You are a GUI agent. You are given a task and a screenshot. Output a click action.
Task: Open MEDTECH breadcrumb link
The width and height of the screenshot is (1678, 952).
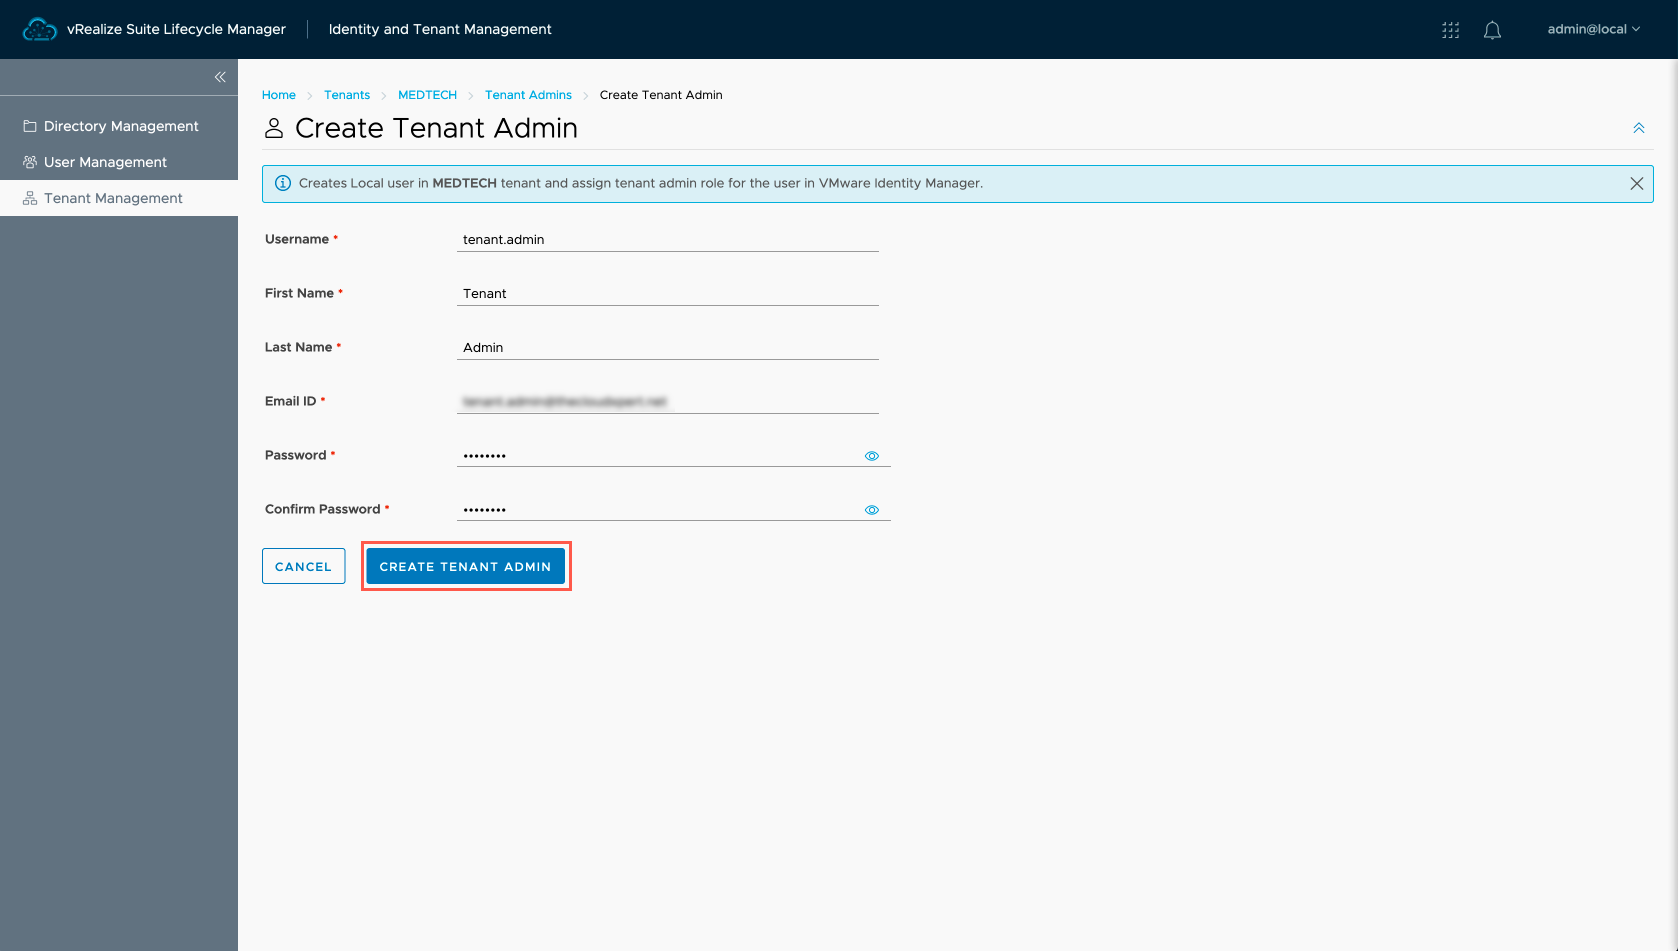click(x=427, y=95)
